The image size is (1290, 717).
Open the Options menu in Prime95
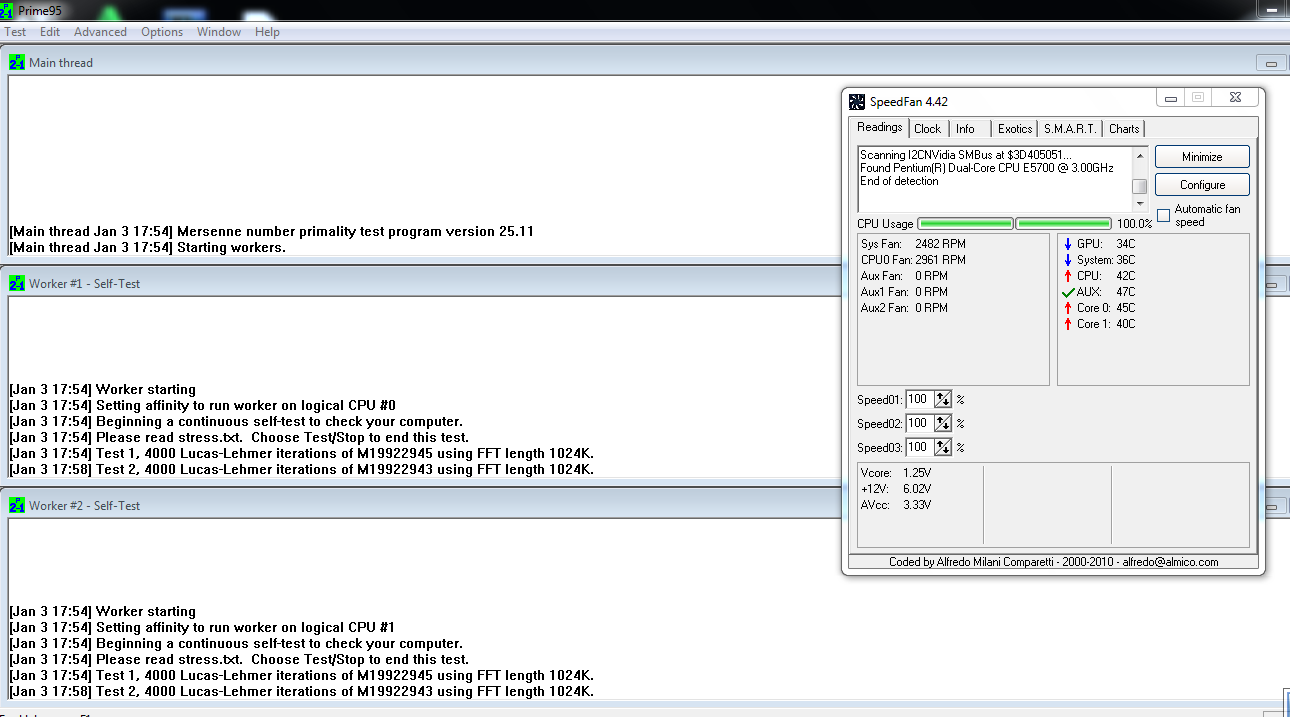point(161,32)
